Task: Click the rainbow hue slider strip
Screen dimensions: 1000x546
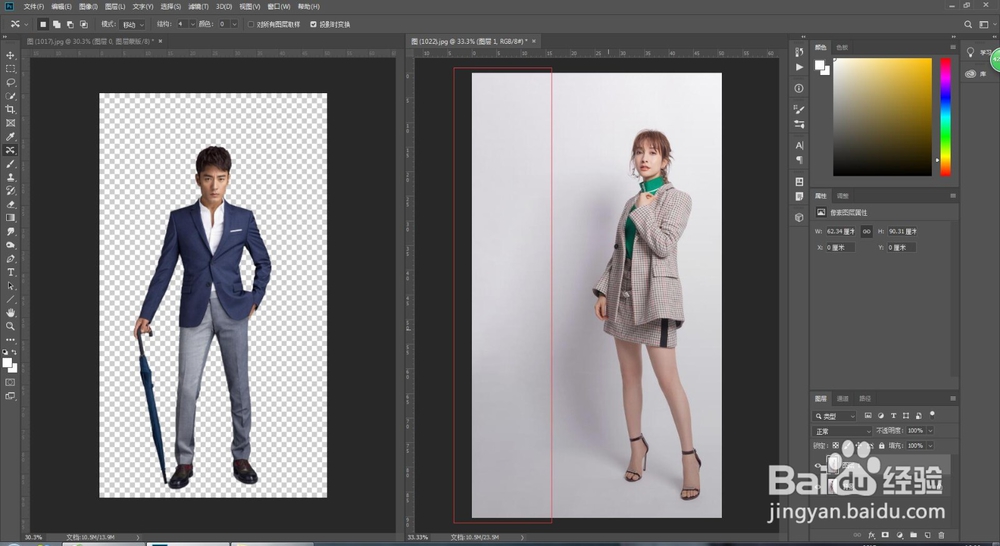Action: (945, 115)
